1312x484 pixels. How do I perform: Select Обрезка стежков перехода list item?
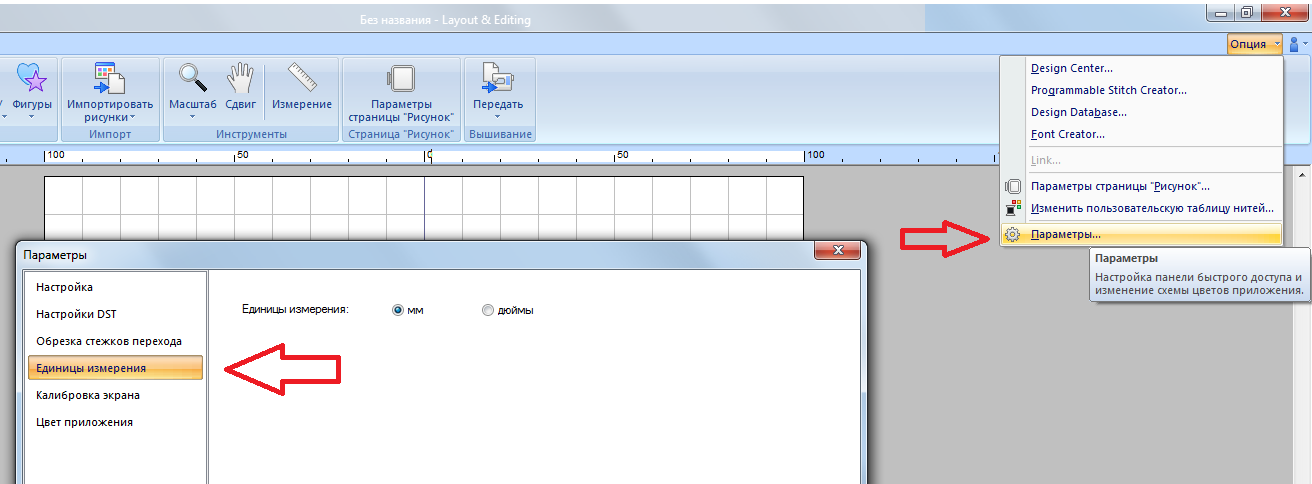click(x=115, y=341)
